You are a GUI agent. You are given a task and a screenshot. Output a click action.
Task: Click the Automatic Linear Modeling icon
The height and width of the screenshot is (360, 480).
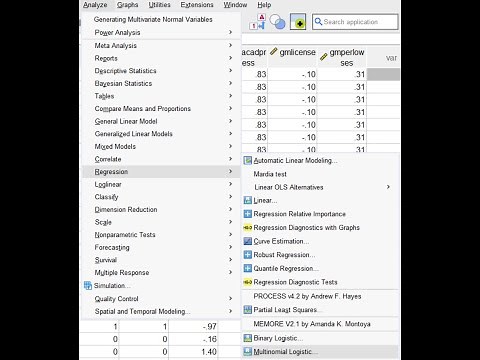(247, 161)
